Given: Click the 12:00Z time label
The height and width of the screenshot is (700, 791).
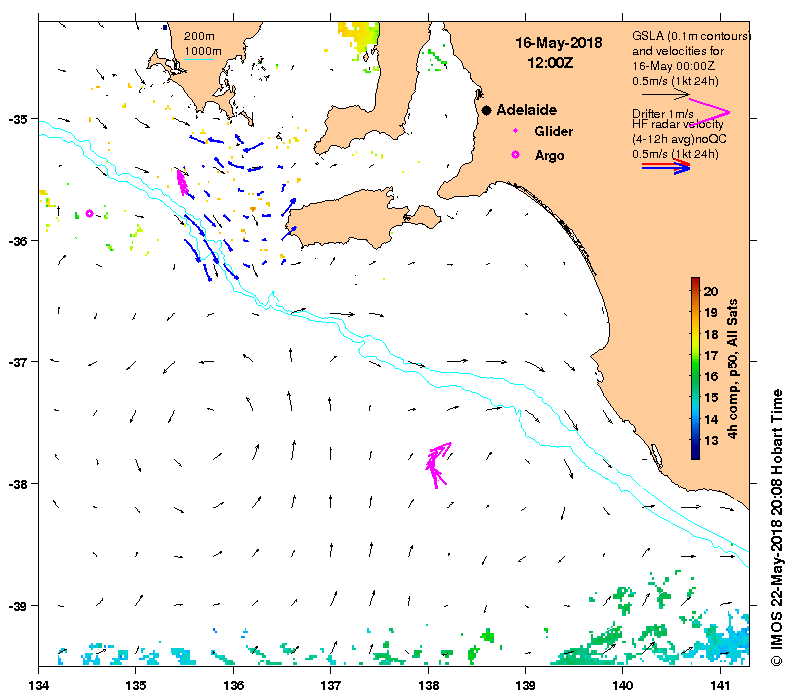Looking at the screenshot, I should click(550, 63).
